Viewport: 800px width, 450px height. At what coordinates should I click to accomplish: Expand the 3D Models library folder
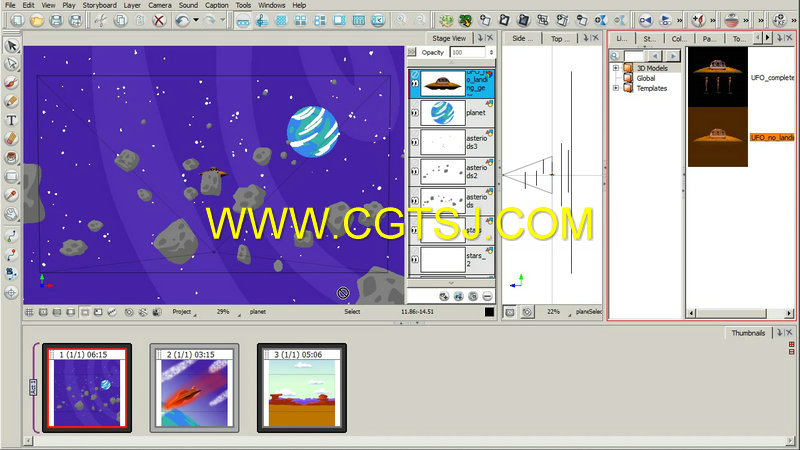(616, 68)
